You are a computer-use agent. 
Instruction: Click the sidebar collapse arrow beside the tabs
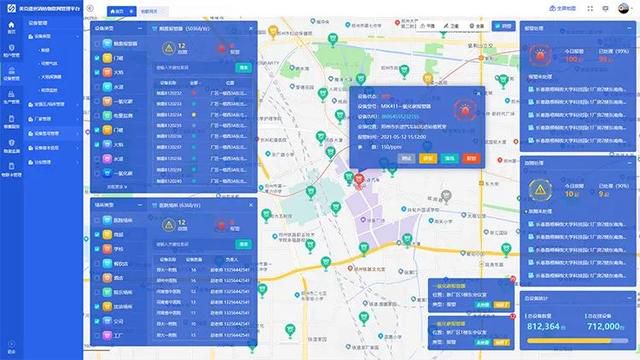point(90,8)
